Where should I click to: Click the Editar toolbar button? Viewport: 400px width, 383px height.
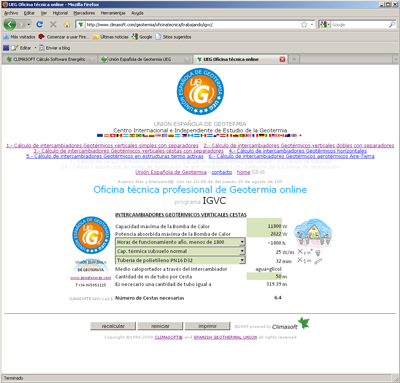tap(22, 48)
